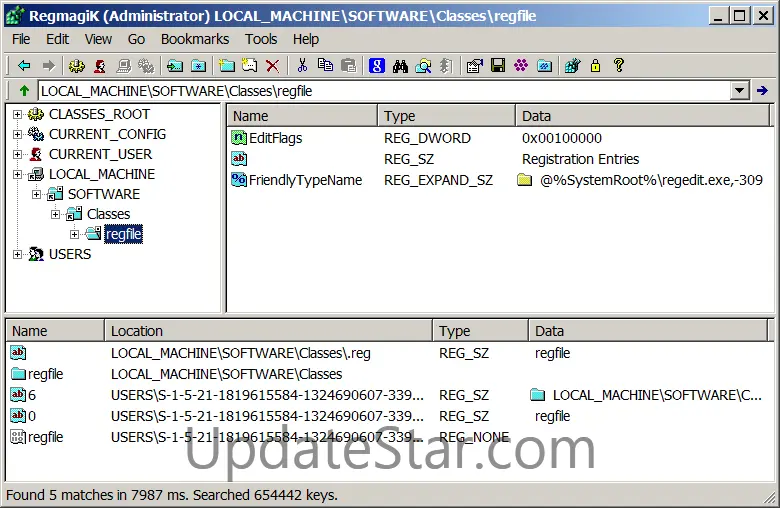780x508 pixels.
Task: Expand the regfile tree node
Action: [74, 234]
